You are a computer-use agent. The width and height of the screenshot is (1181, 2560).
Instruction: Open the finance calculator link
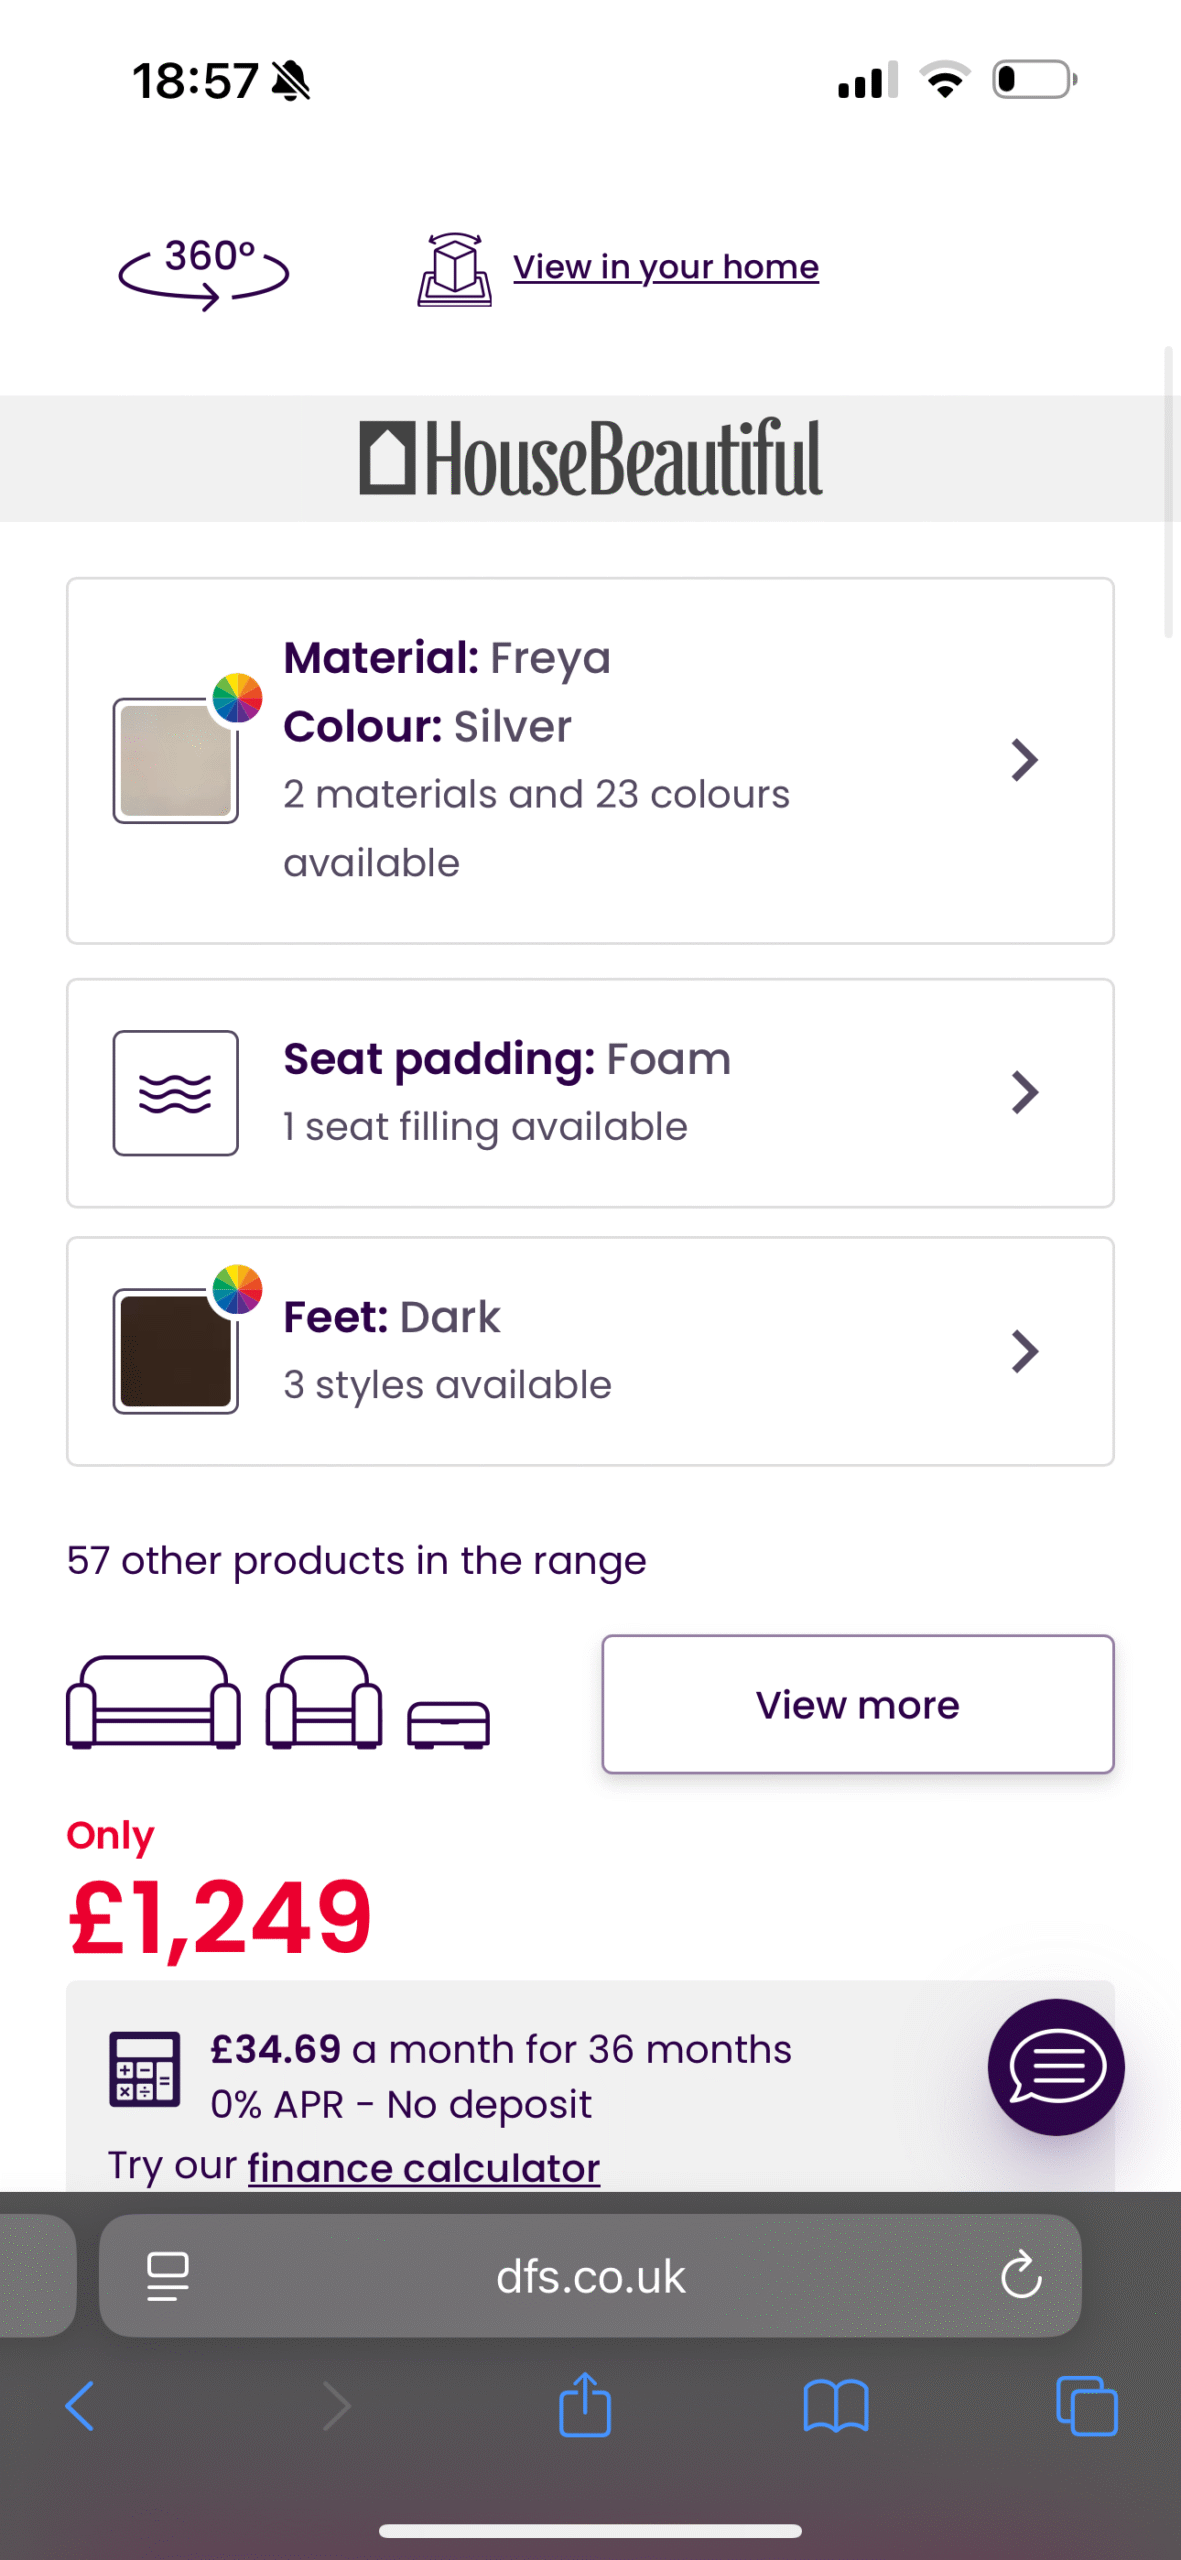pos(424,2168)
